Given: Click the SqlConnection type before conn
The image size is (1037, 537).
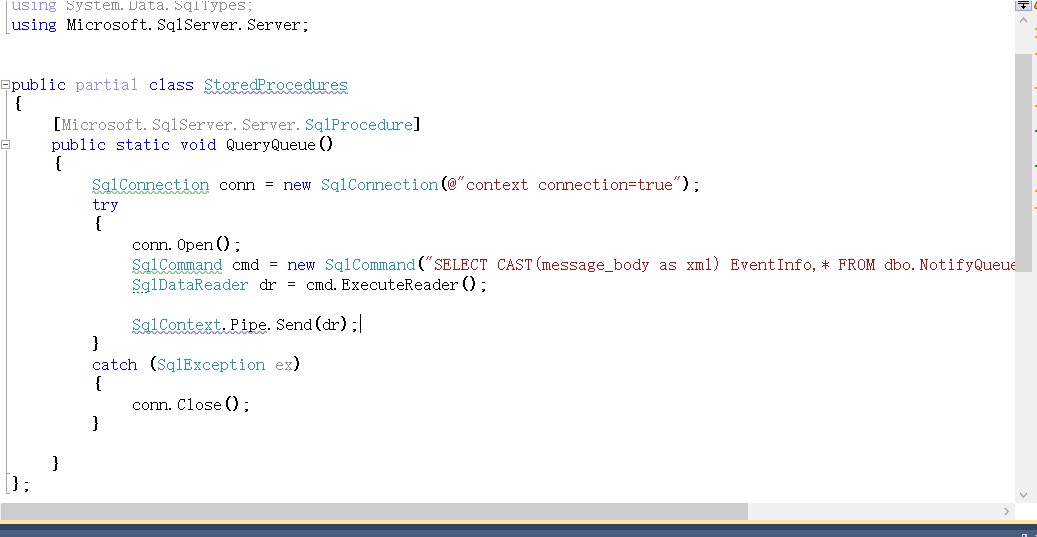Looking at the screenshot, I should (x=151, y=185).
